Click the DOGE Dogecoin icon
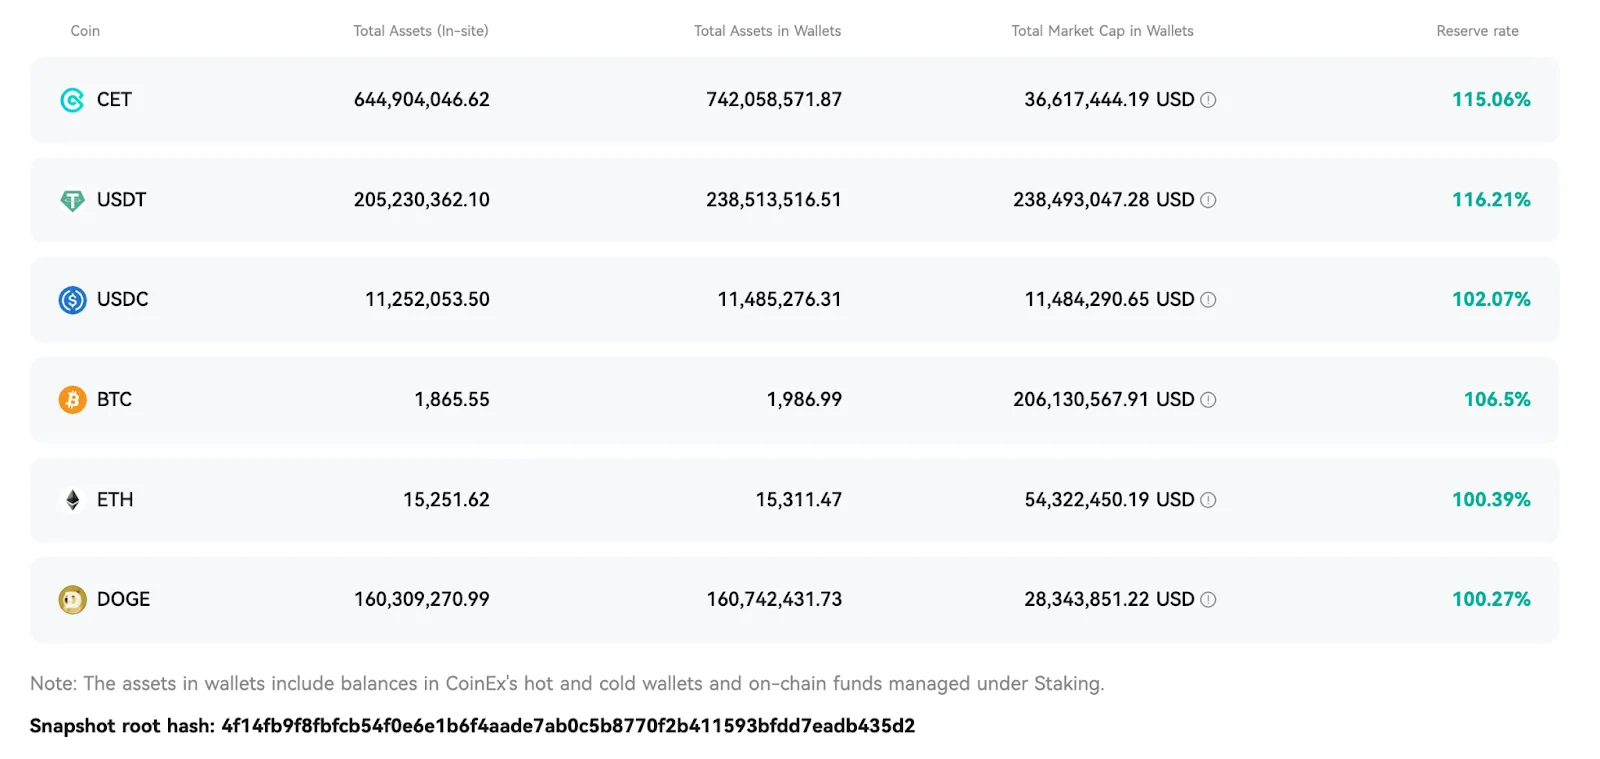Viewport: 1600px width, 759px height. 72,600
